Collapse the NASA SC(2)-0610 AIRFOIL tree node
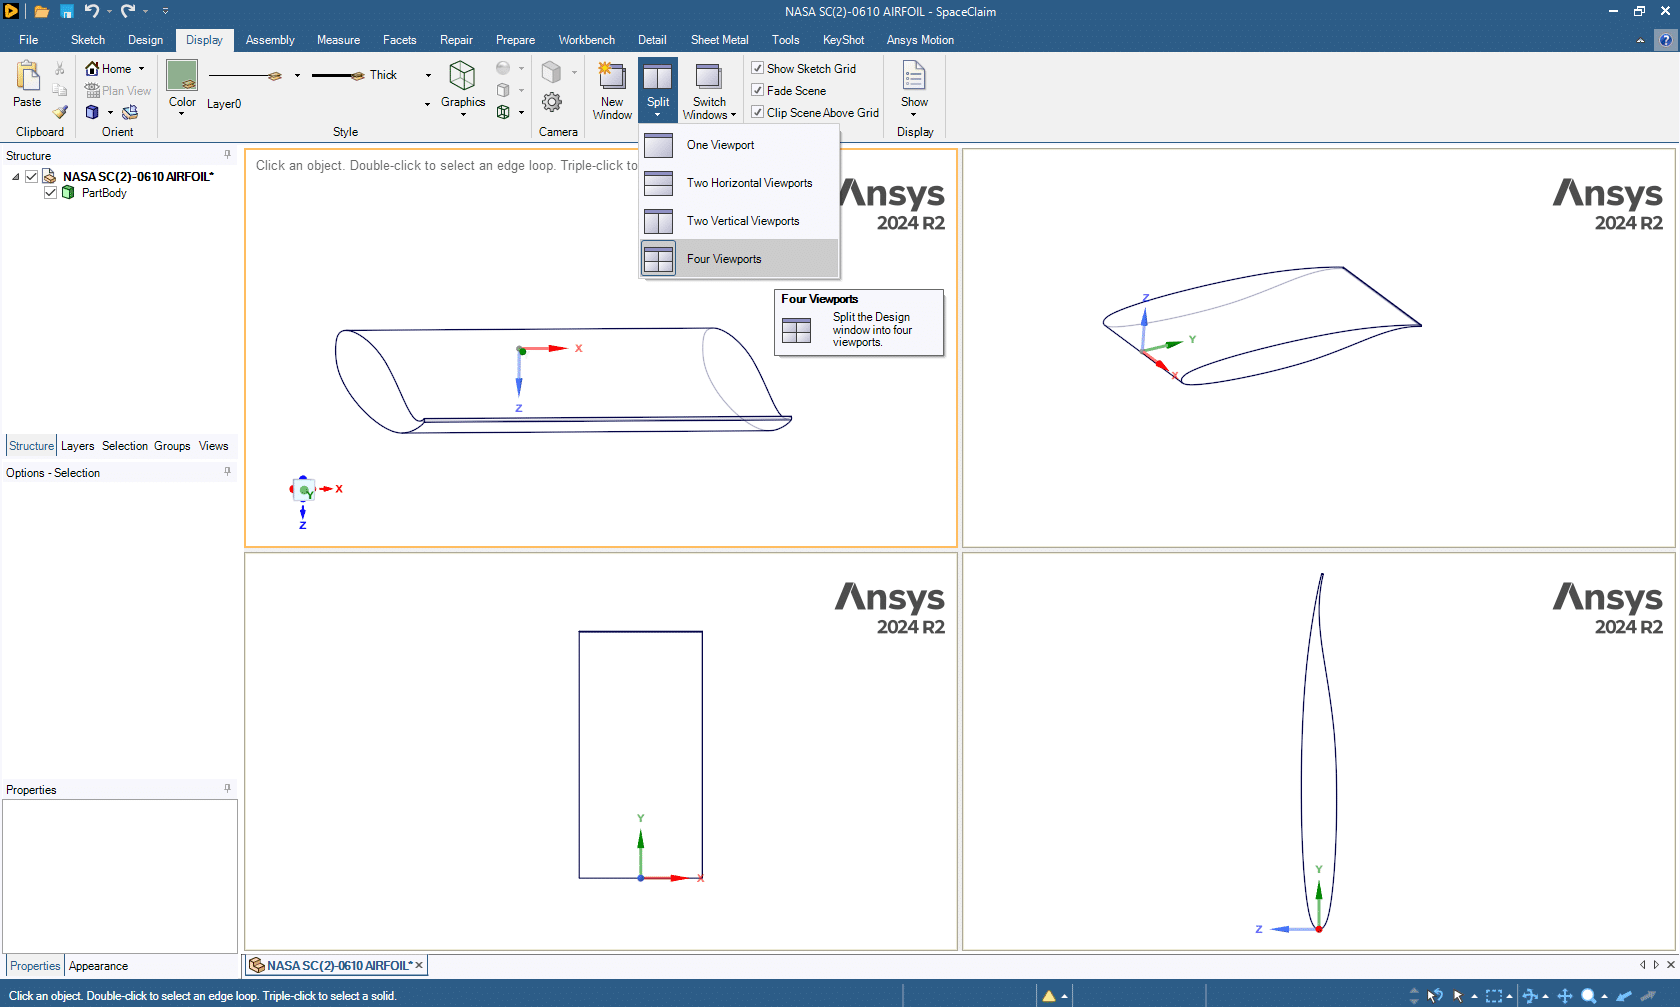This screenshot has width=1680, height=1007. point(15,177)
